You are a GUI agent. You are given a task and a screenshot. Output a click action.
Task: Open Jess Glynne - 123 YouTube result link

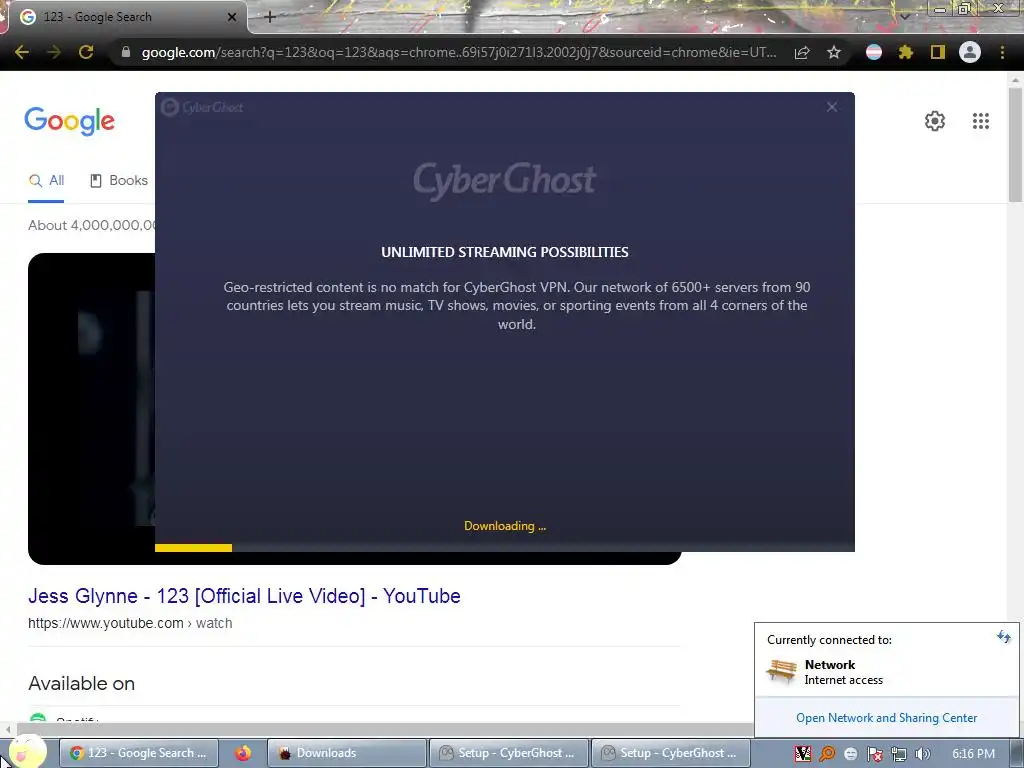pos(244,596)
